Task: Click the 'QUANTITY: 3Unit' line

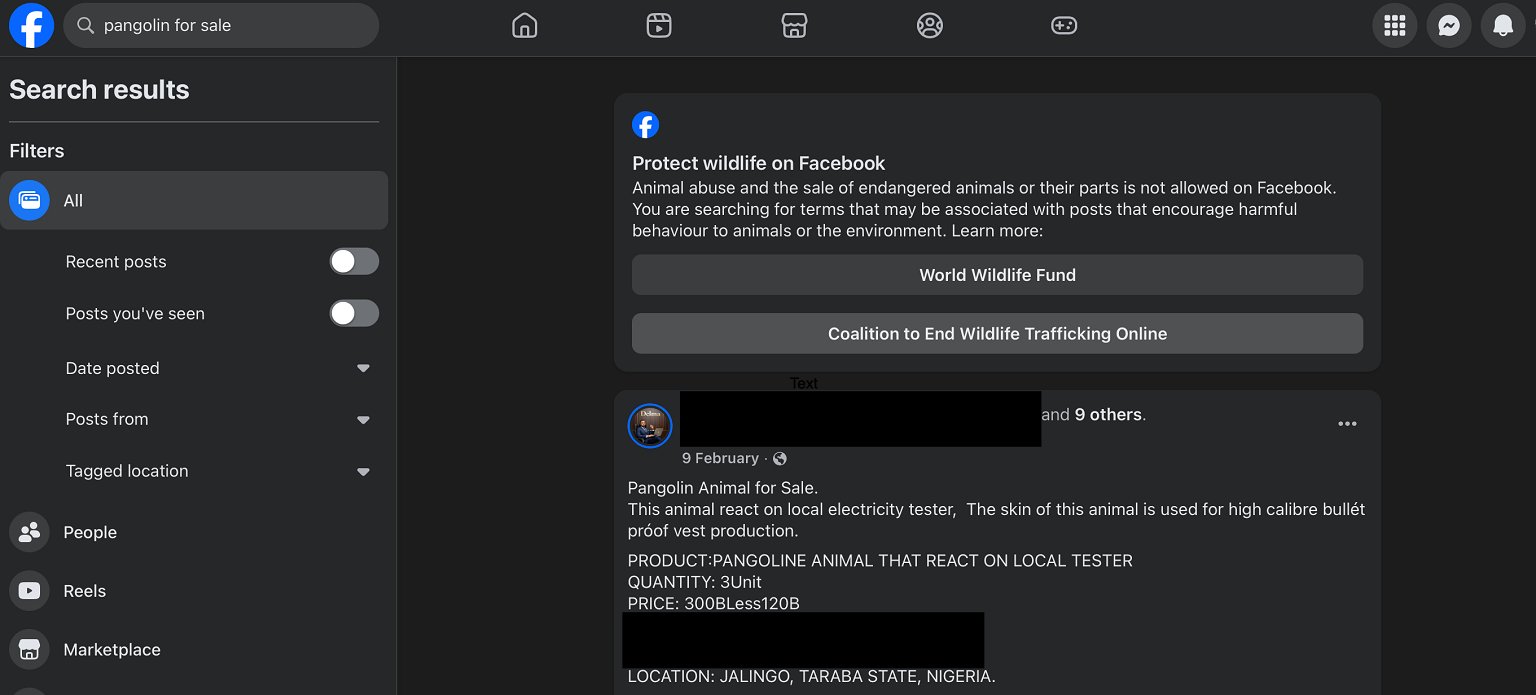Action: 695,582
